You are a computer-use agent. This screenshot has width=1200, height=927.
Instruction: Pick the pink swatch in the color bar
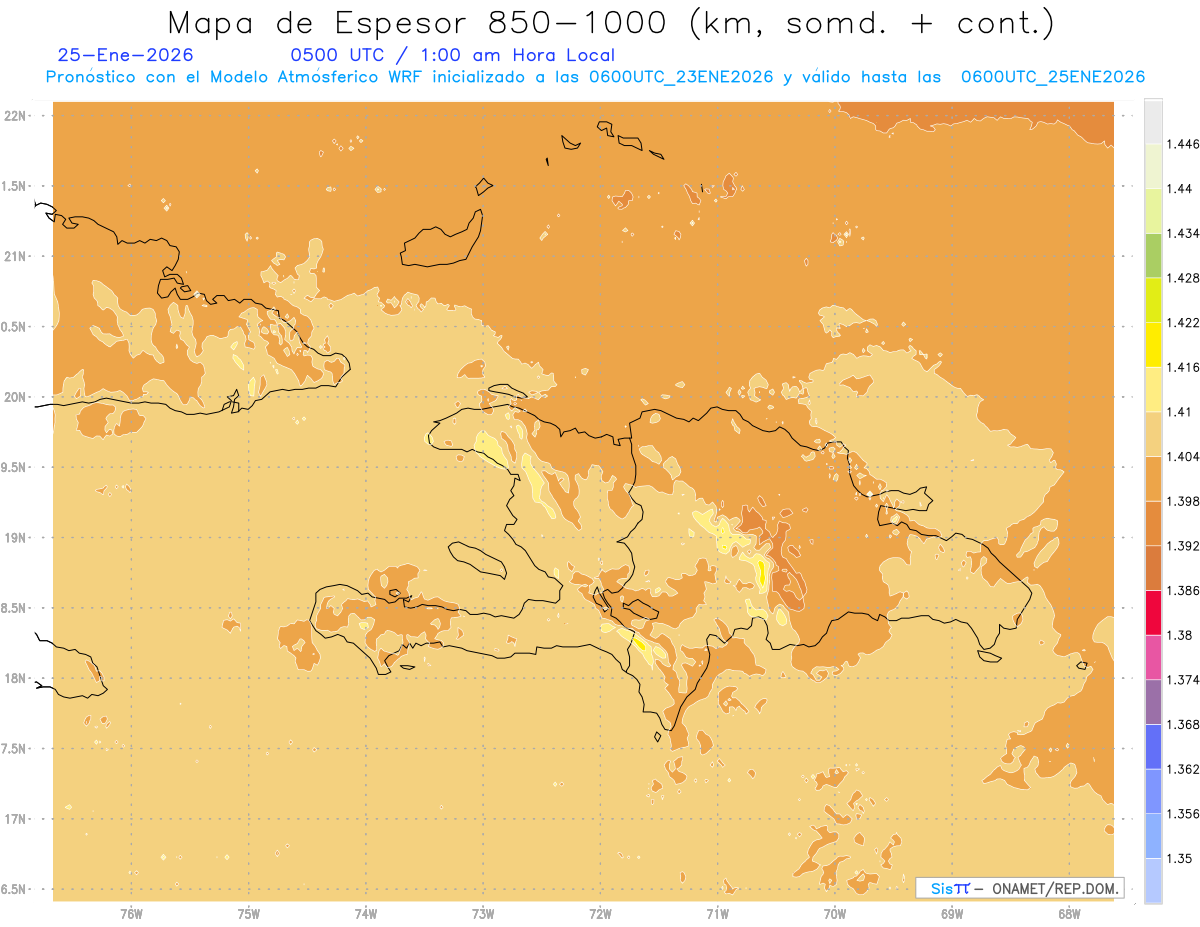coord(1153,657)
